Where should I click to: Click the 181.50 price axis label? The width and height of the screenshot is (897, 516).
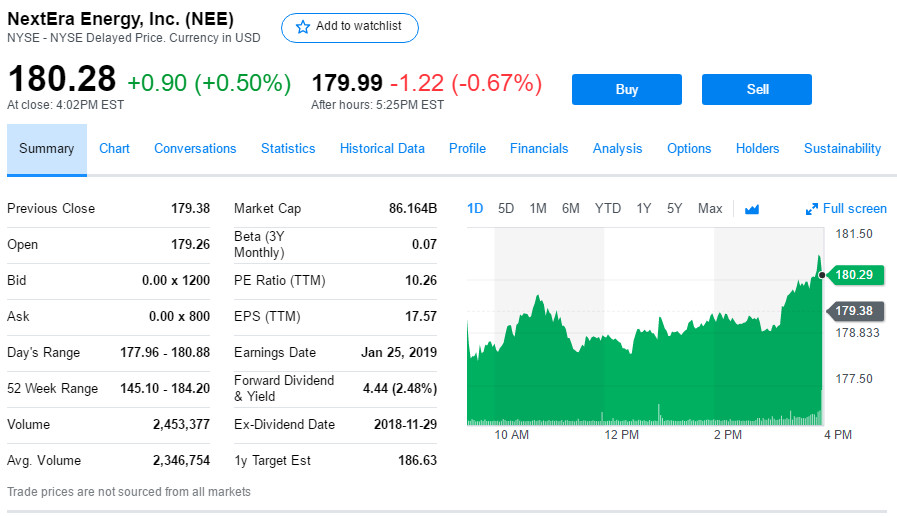pyautogui.click(x=854, y=234)
